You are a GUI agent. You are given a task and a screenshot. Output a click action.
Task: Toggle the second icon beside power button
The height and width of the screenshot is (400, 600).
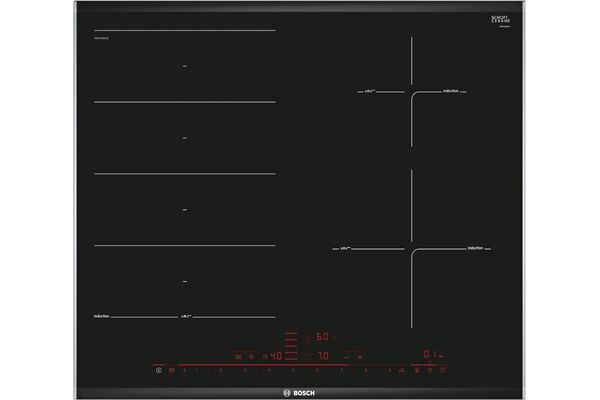click(x=172, y=370)
